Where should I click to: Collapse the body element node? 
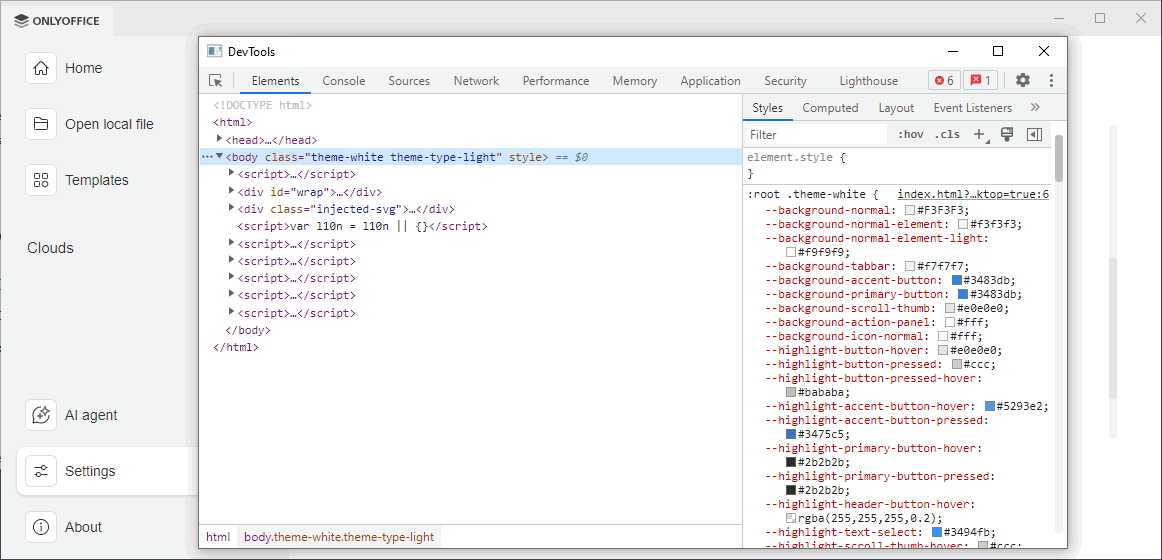point(219,156)
